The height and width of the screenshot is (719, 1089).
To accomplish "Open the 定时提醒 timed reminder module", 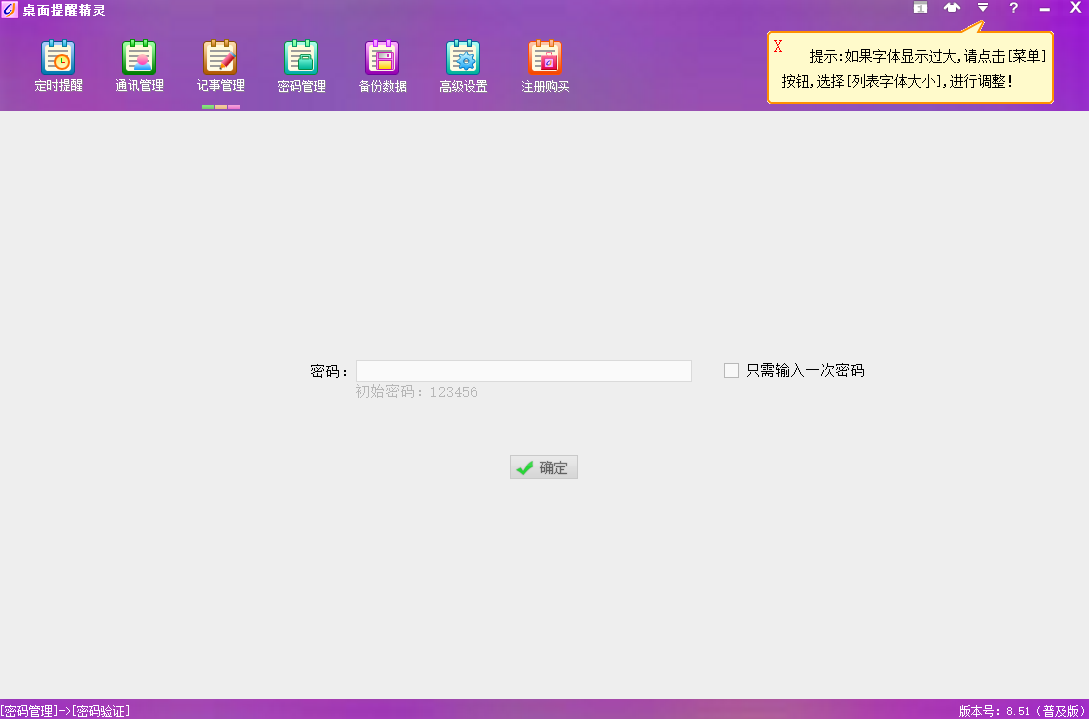I will 58,67.
